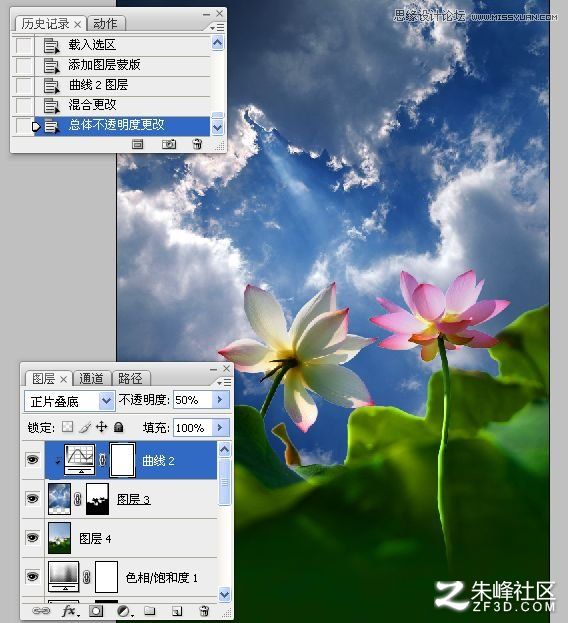Switch to the 动作 tab

106,23
